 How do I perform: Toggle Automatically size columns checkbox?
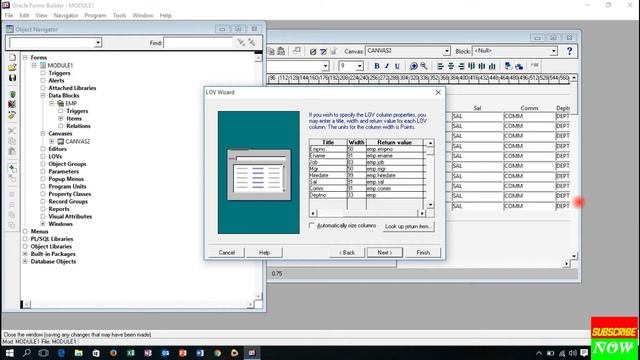click(312, 225)
